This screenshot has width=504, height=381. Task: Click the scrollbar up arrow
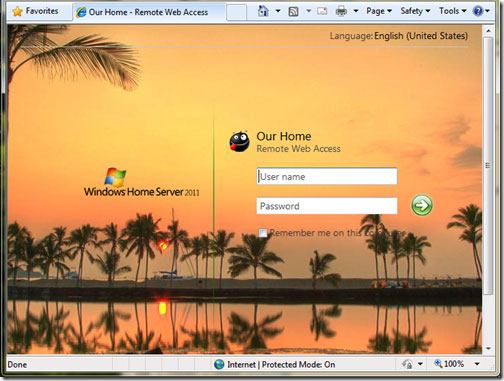(x=488, y=31)
